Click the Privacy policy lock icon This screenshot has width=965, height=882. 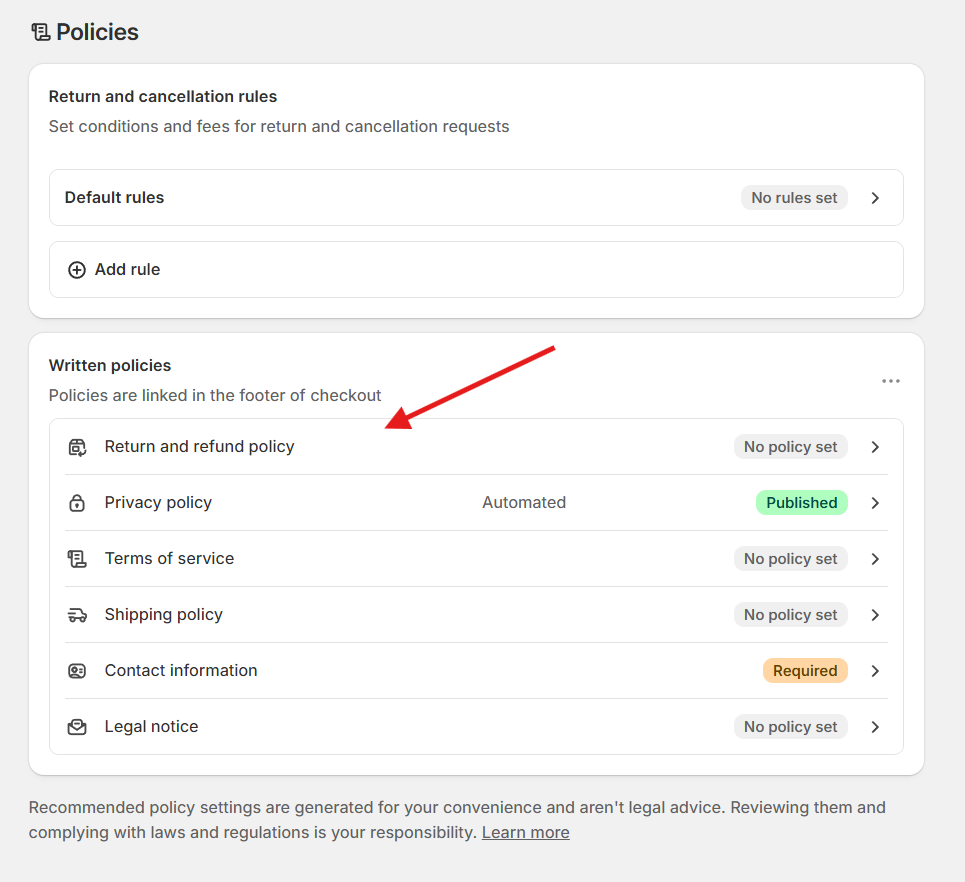coord(77,503)
